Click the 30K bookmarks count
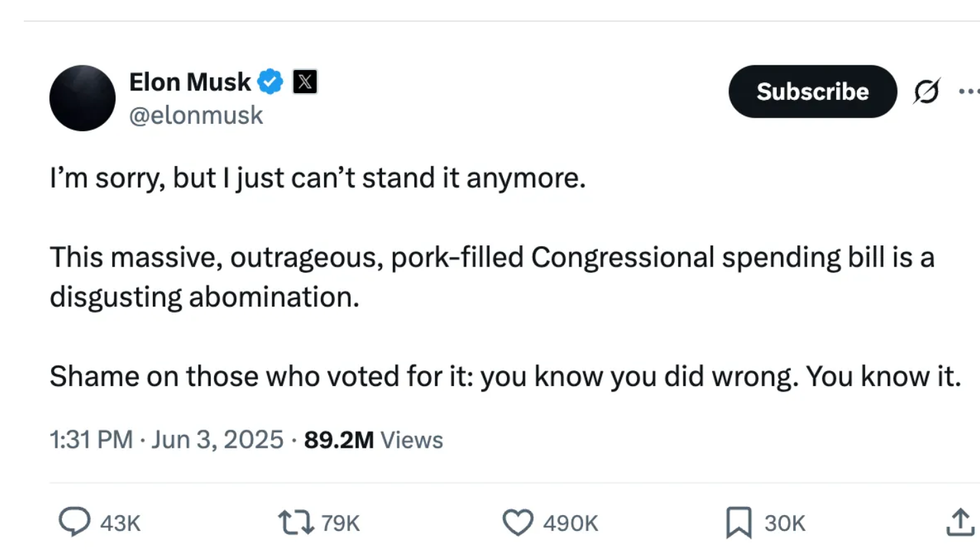This screenshot has height=556, width=980. [x=785, y=522]
